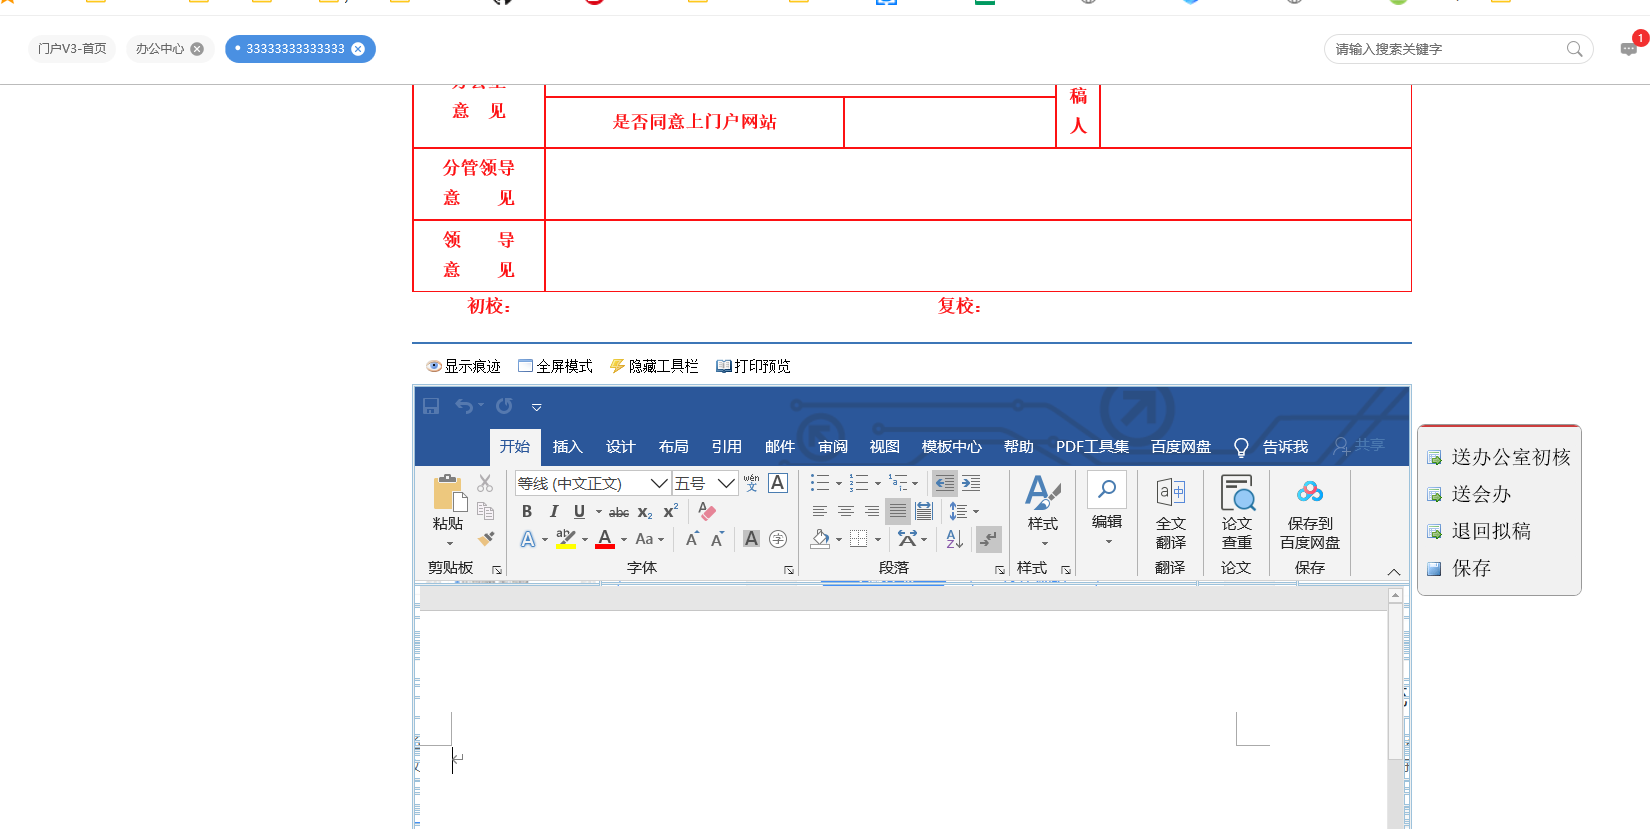Click Hide Toolbar (隐藏工具栏)

[654, 366]
